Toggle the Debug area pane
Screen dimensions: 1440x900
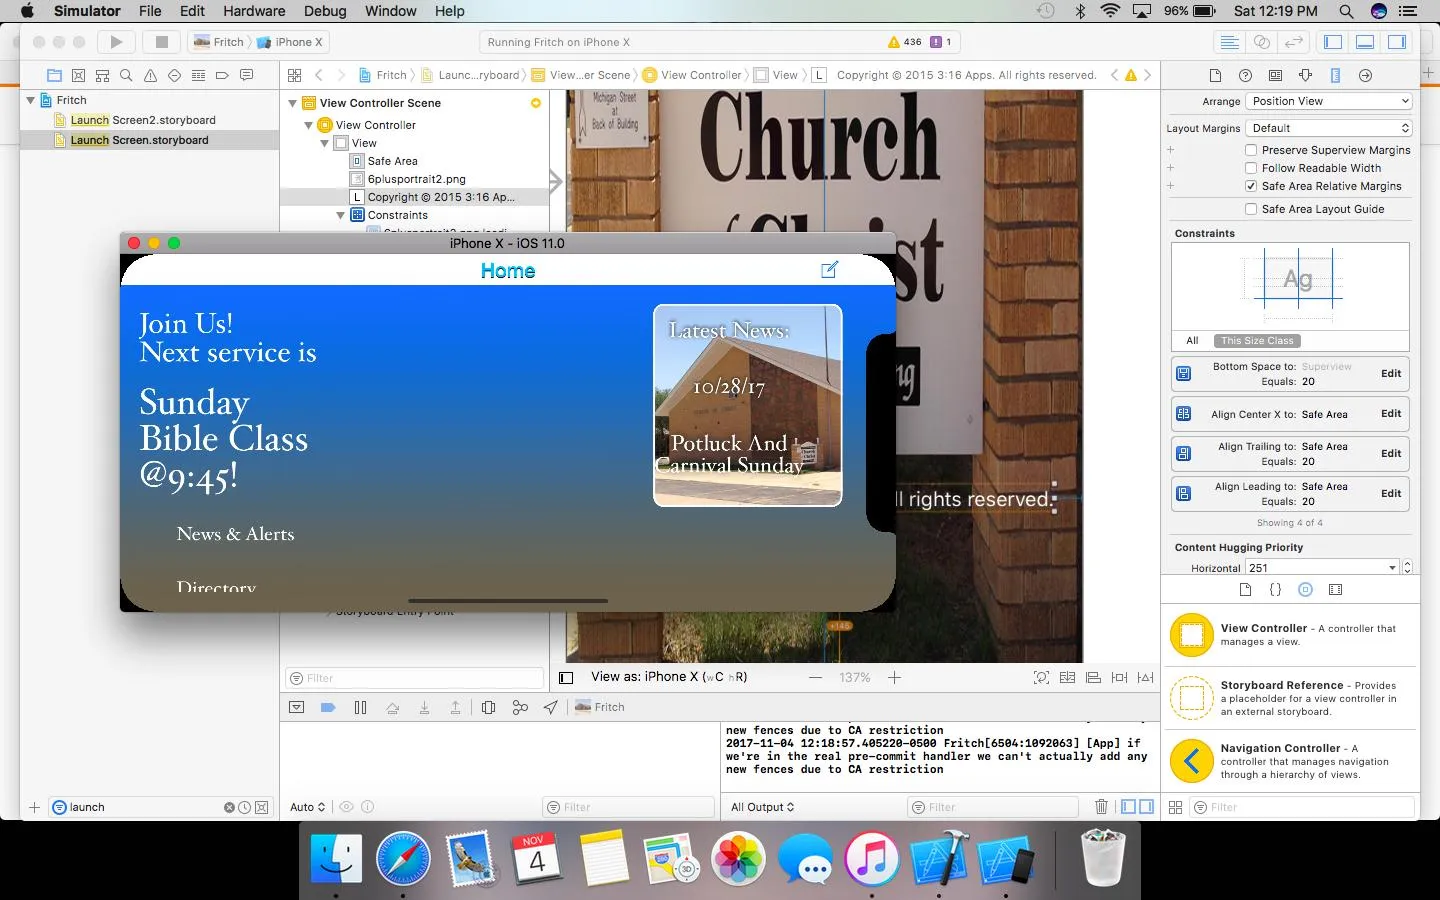coord(1365,42)
